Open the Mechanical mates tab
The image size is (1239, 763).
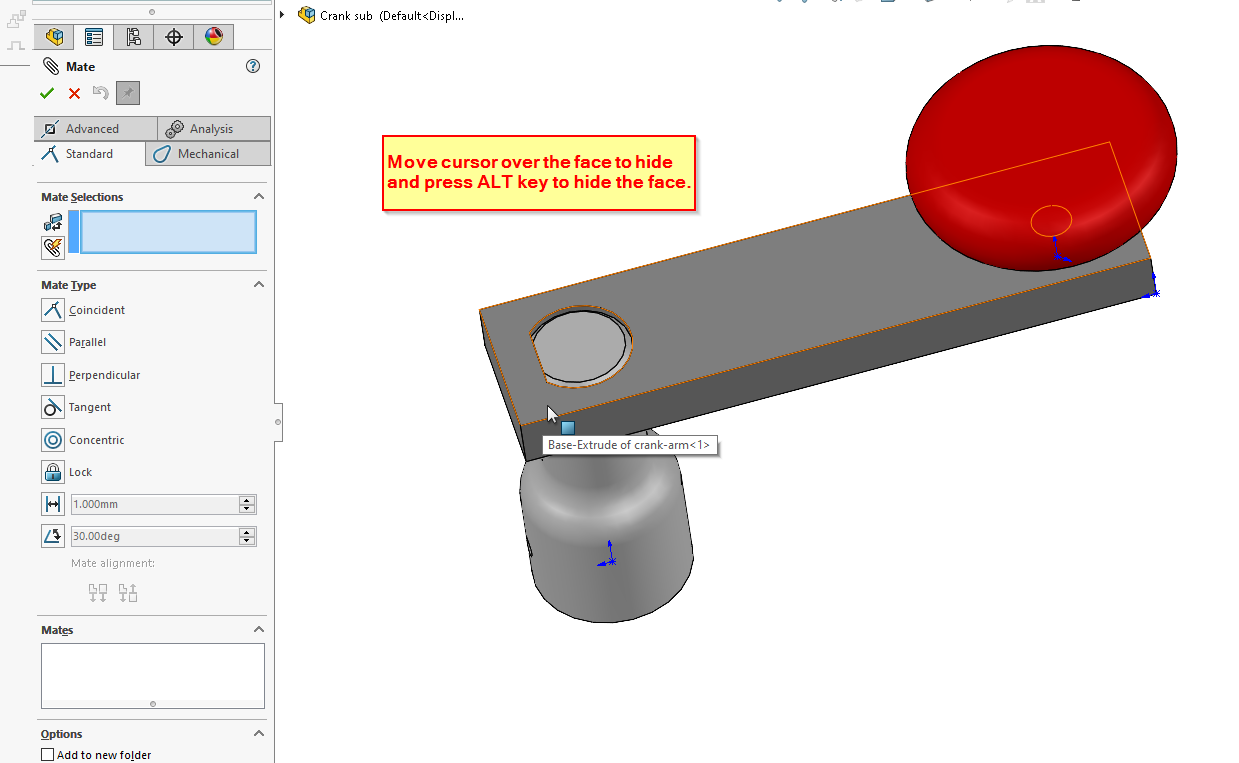208,154
